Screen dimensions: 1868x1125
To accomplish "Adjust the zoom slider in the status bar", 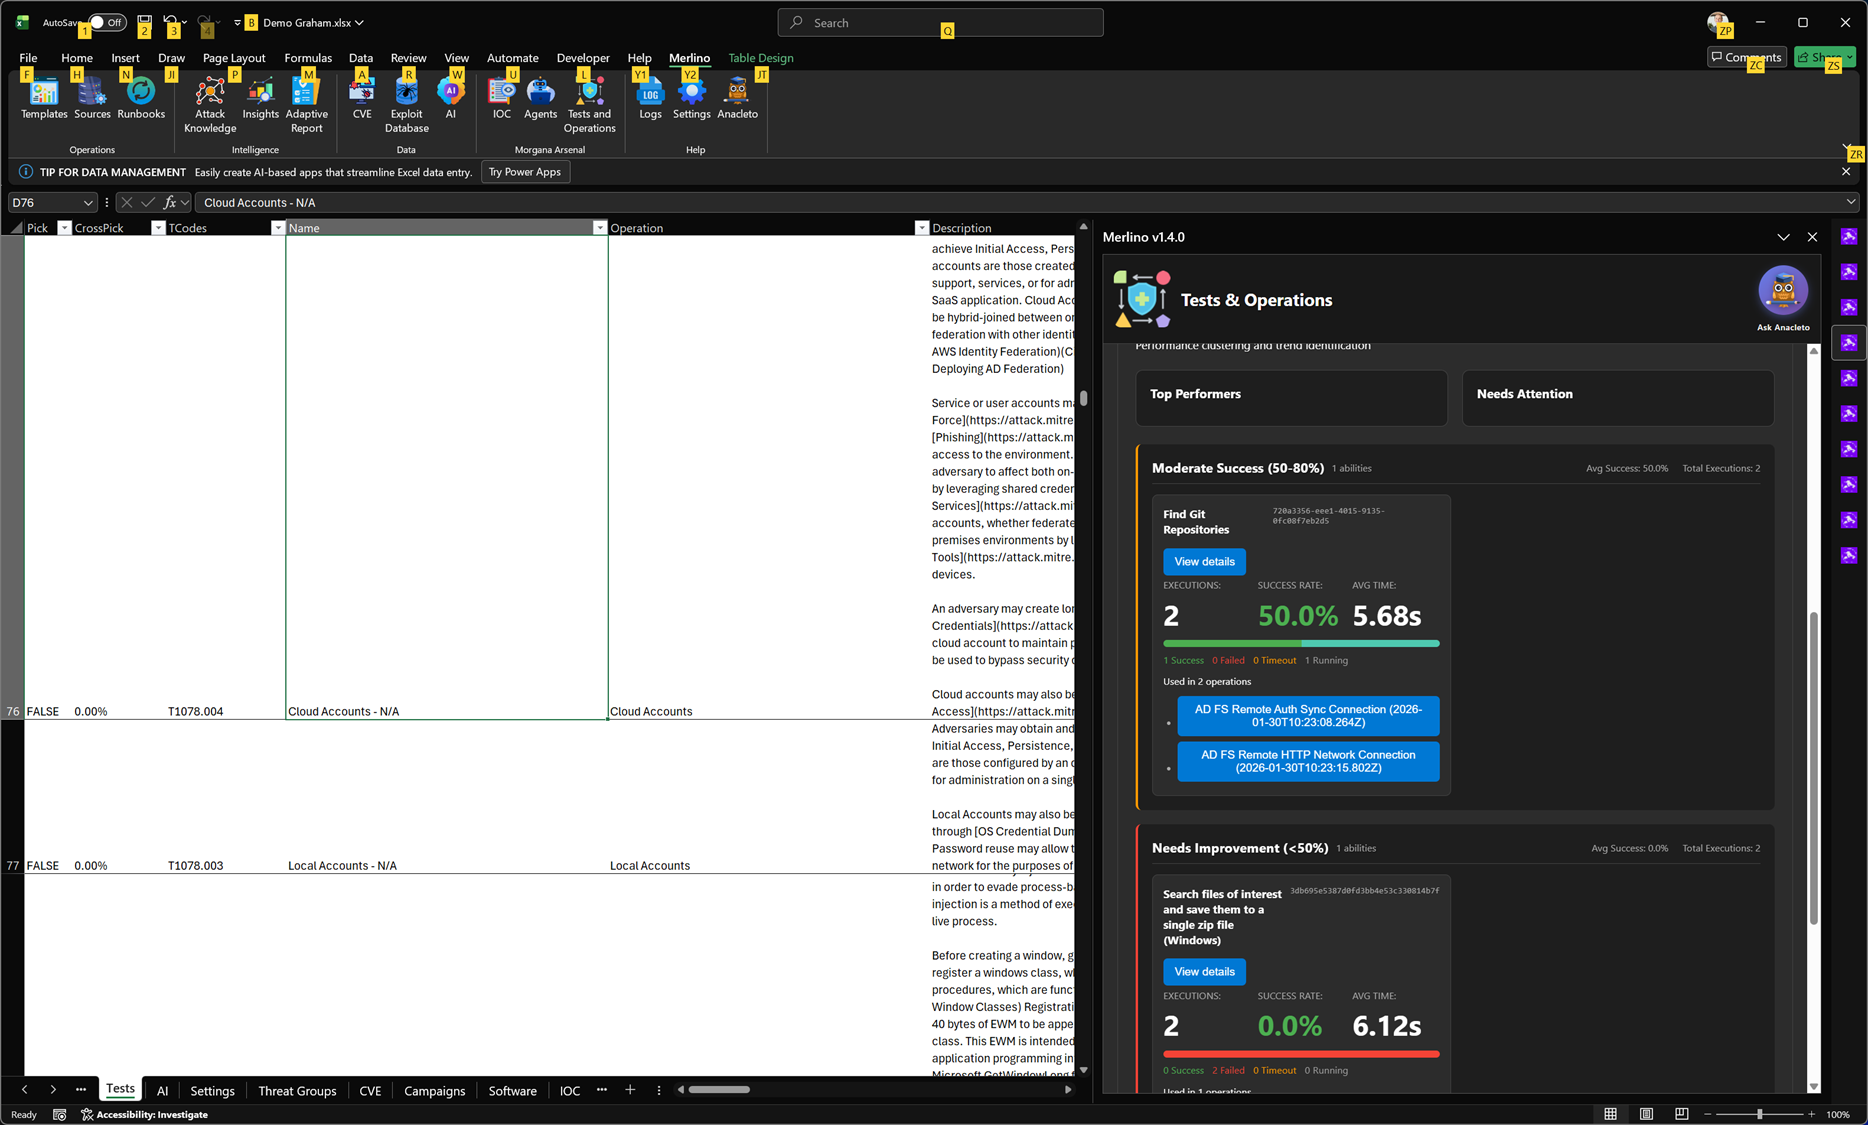I will click(1757, 1113).
